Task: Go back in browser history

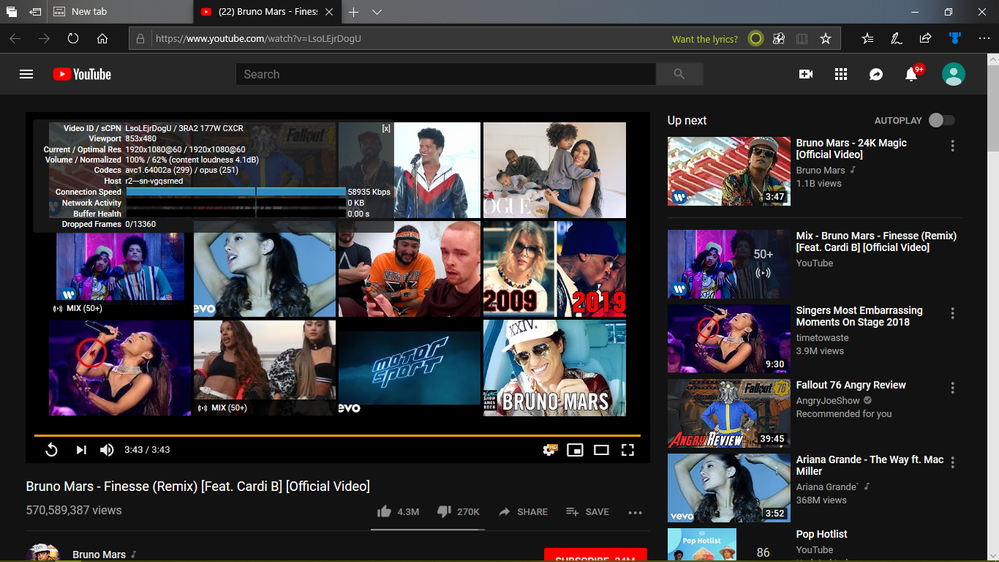Action: pos(15,39)
